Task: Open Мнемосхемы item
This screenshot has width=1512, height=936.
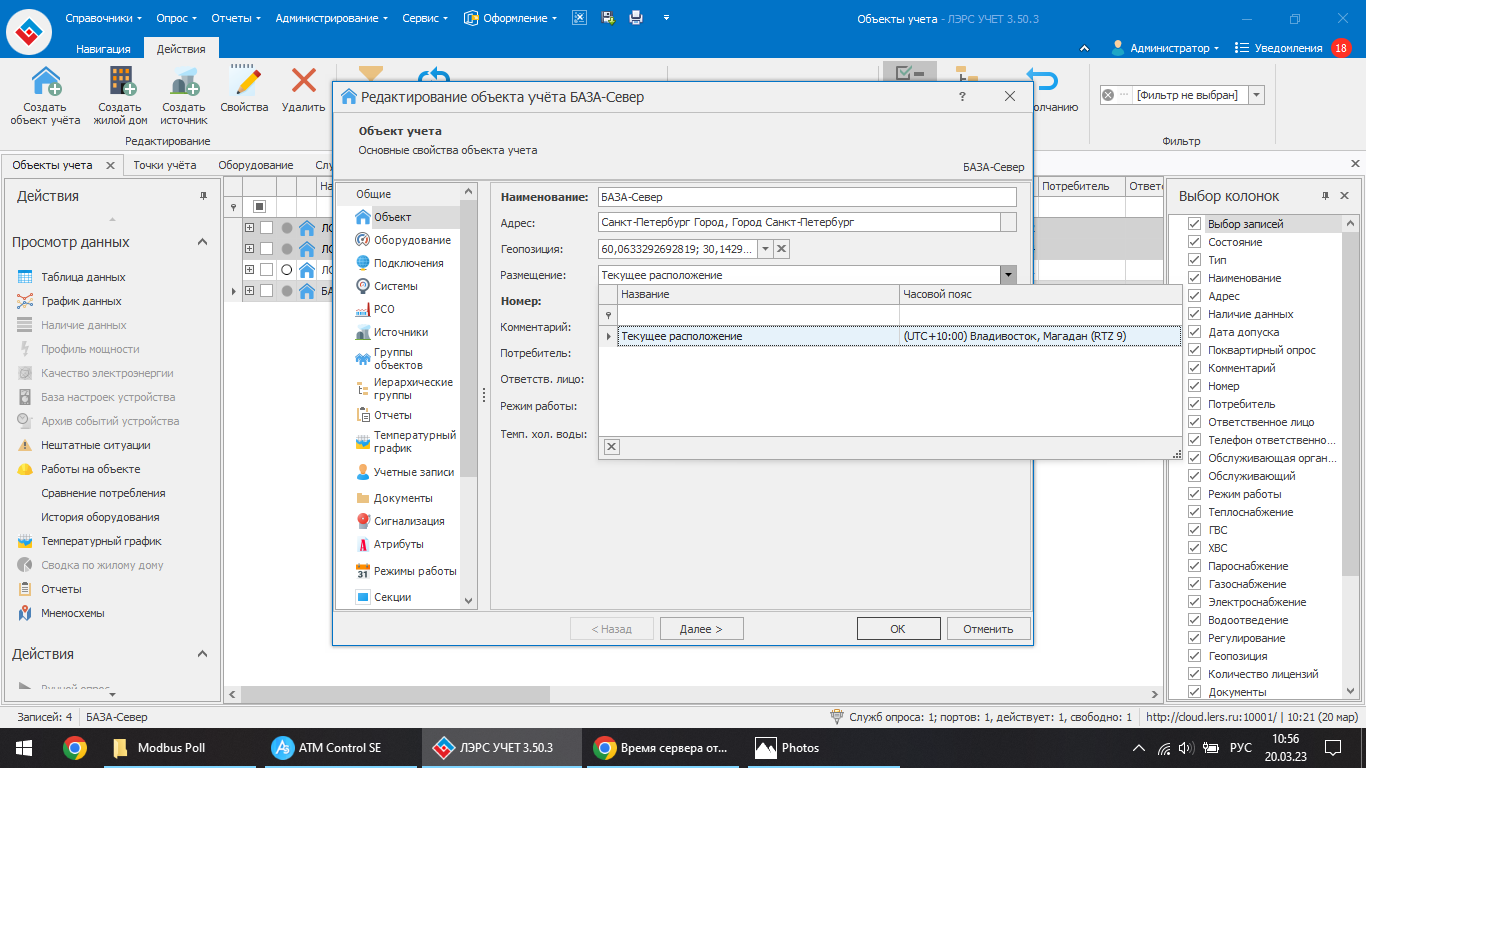Action: (72, 613)
